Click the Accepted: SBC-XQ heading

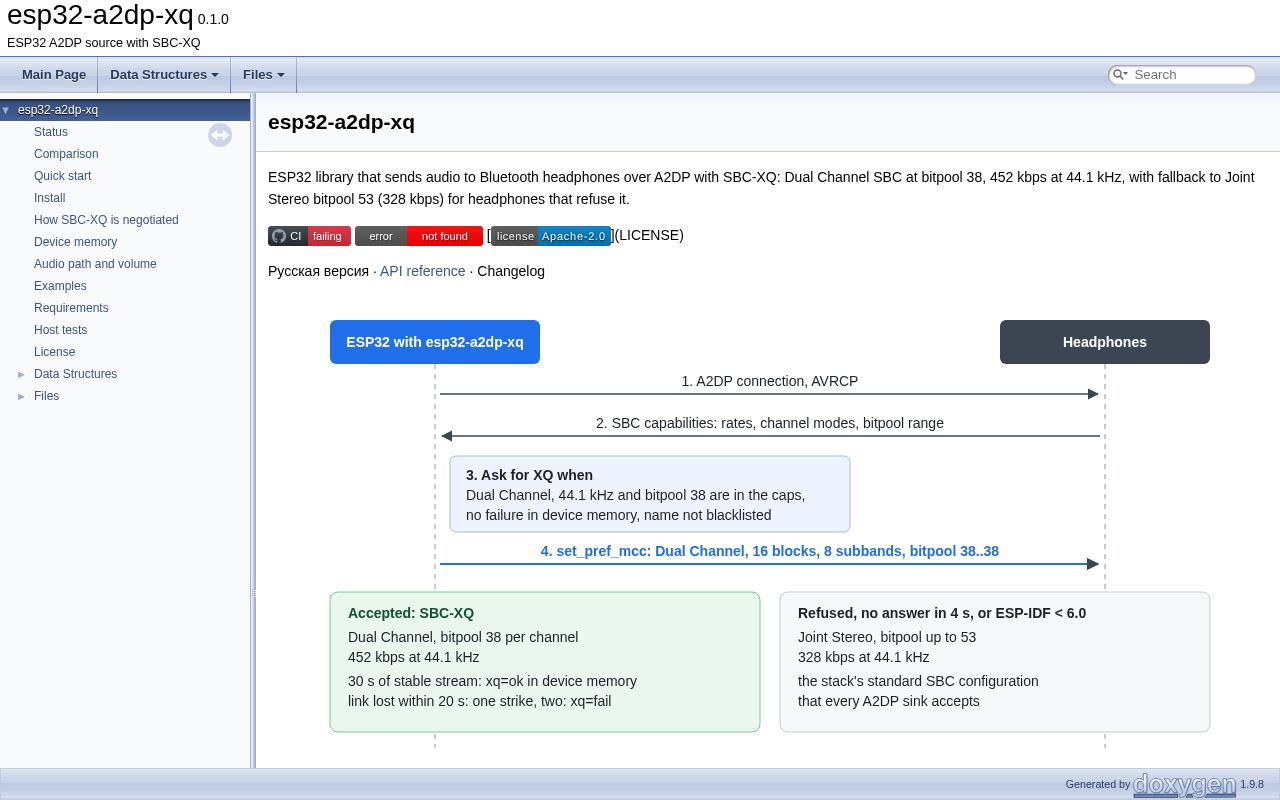411,613
